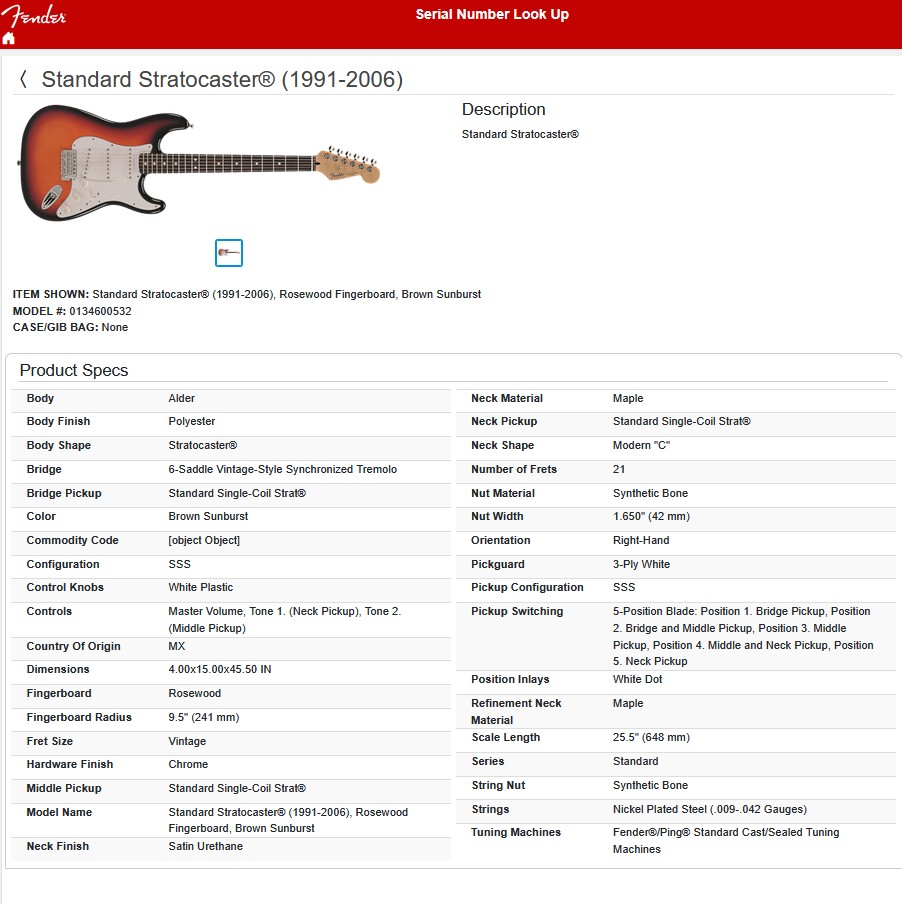Click the Pickguard value 3-Ply White
Viewport: 902px width, 904px height.
coord(641,564)
